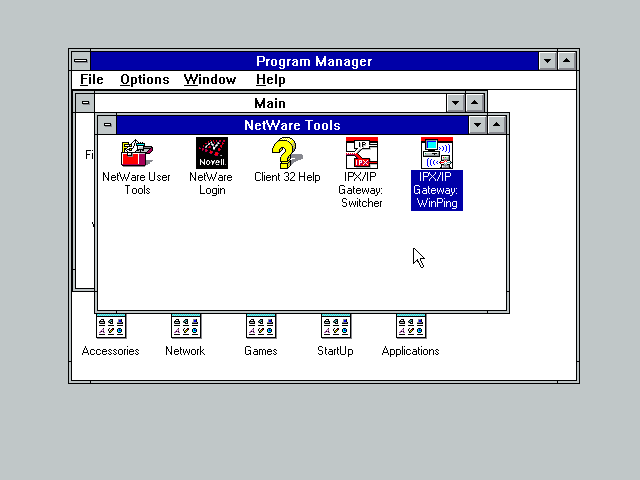The width and height of the screenshot is (640, 480).
Task: Click the 'Accessories' group label
Action: pos(111,351)
